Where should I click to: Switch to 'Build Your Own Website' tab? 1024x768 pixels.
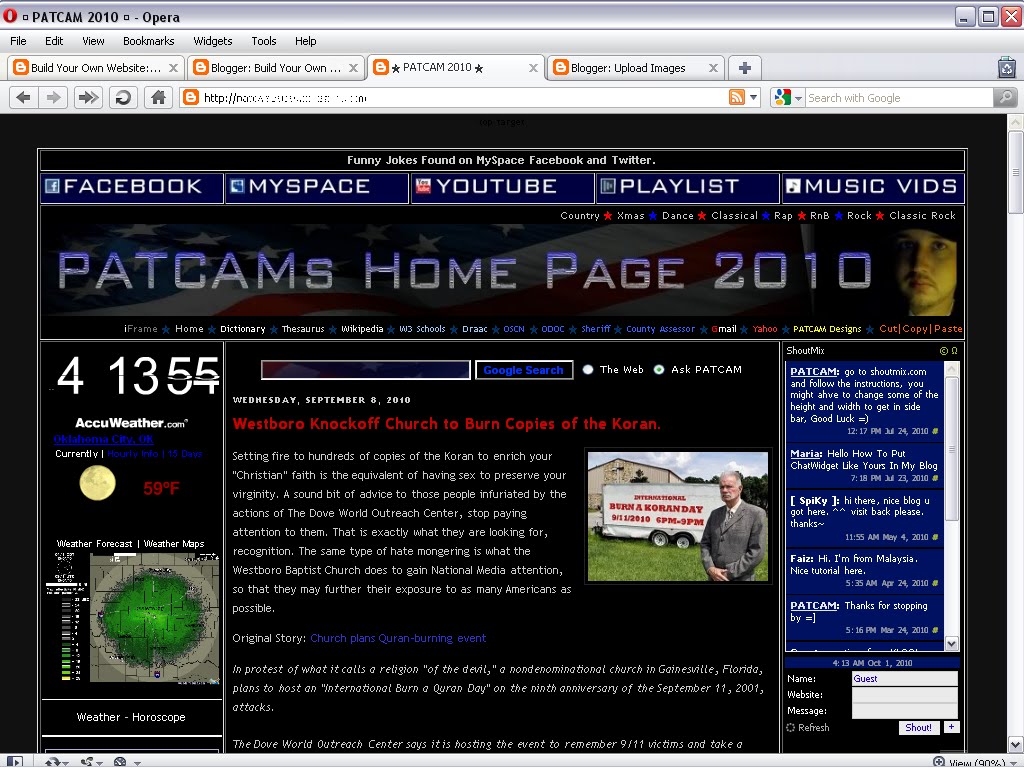95,68
